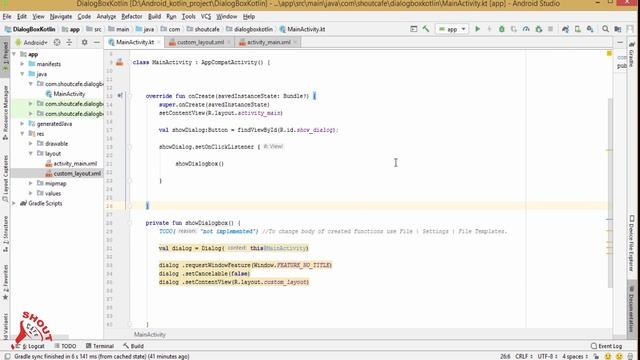Open the VCS menu

[x=206, y=16]
